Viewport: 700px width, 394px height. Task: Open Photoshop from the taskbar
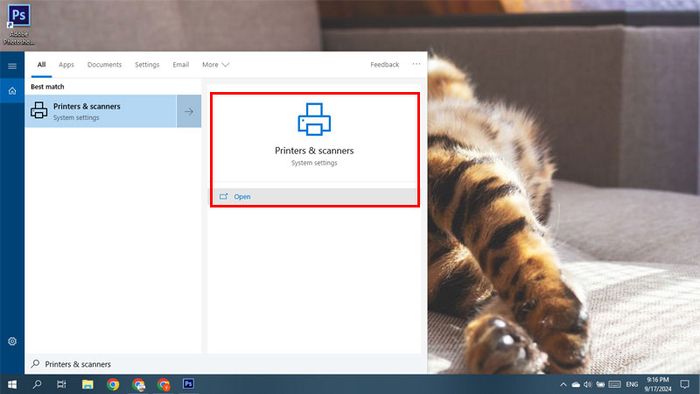(x=188, y=384)
